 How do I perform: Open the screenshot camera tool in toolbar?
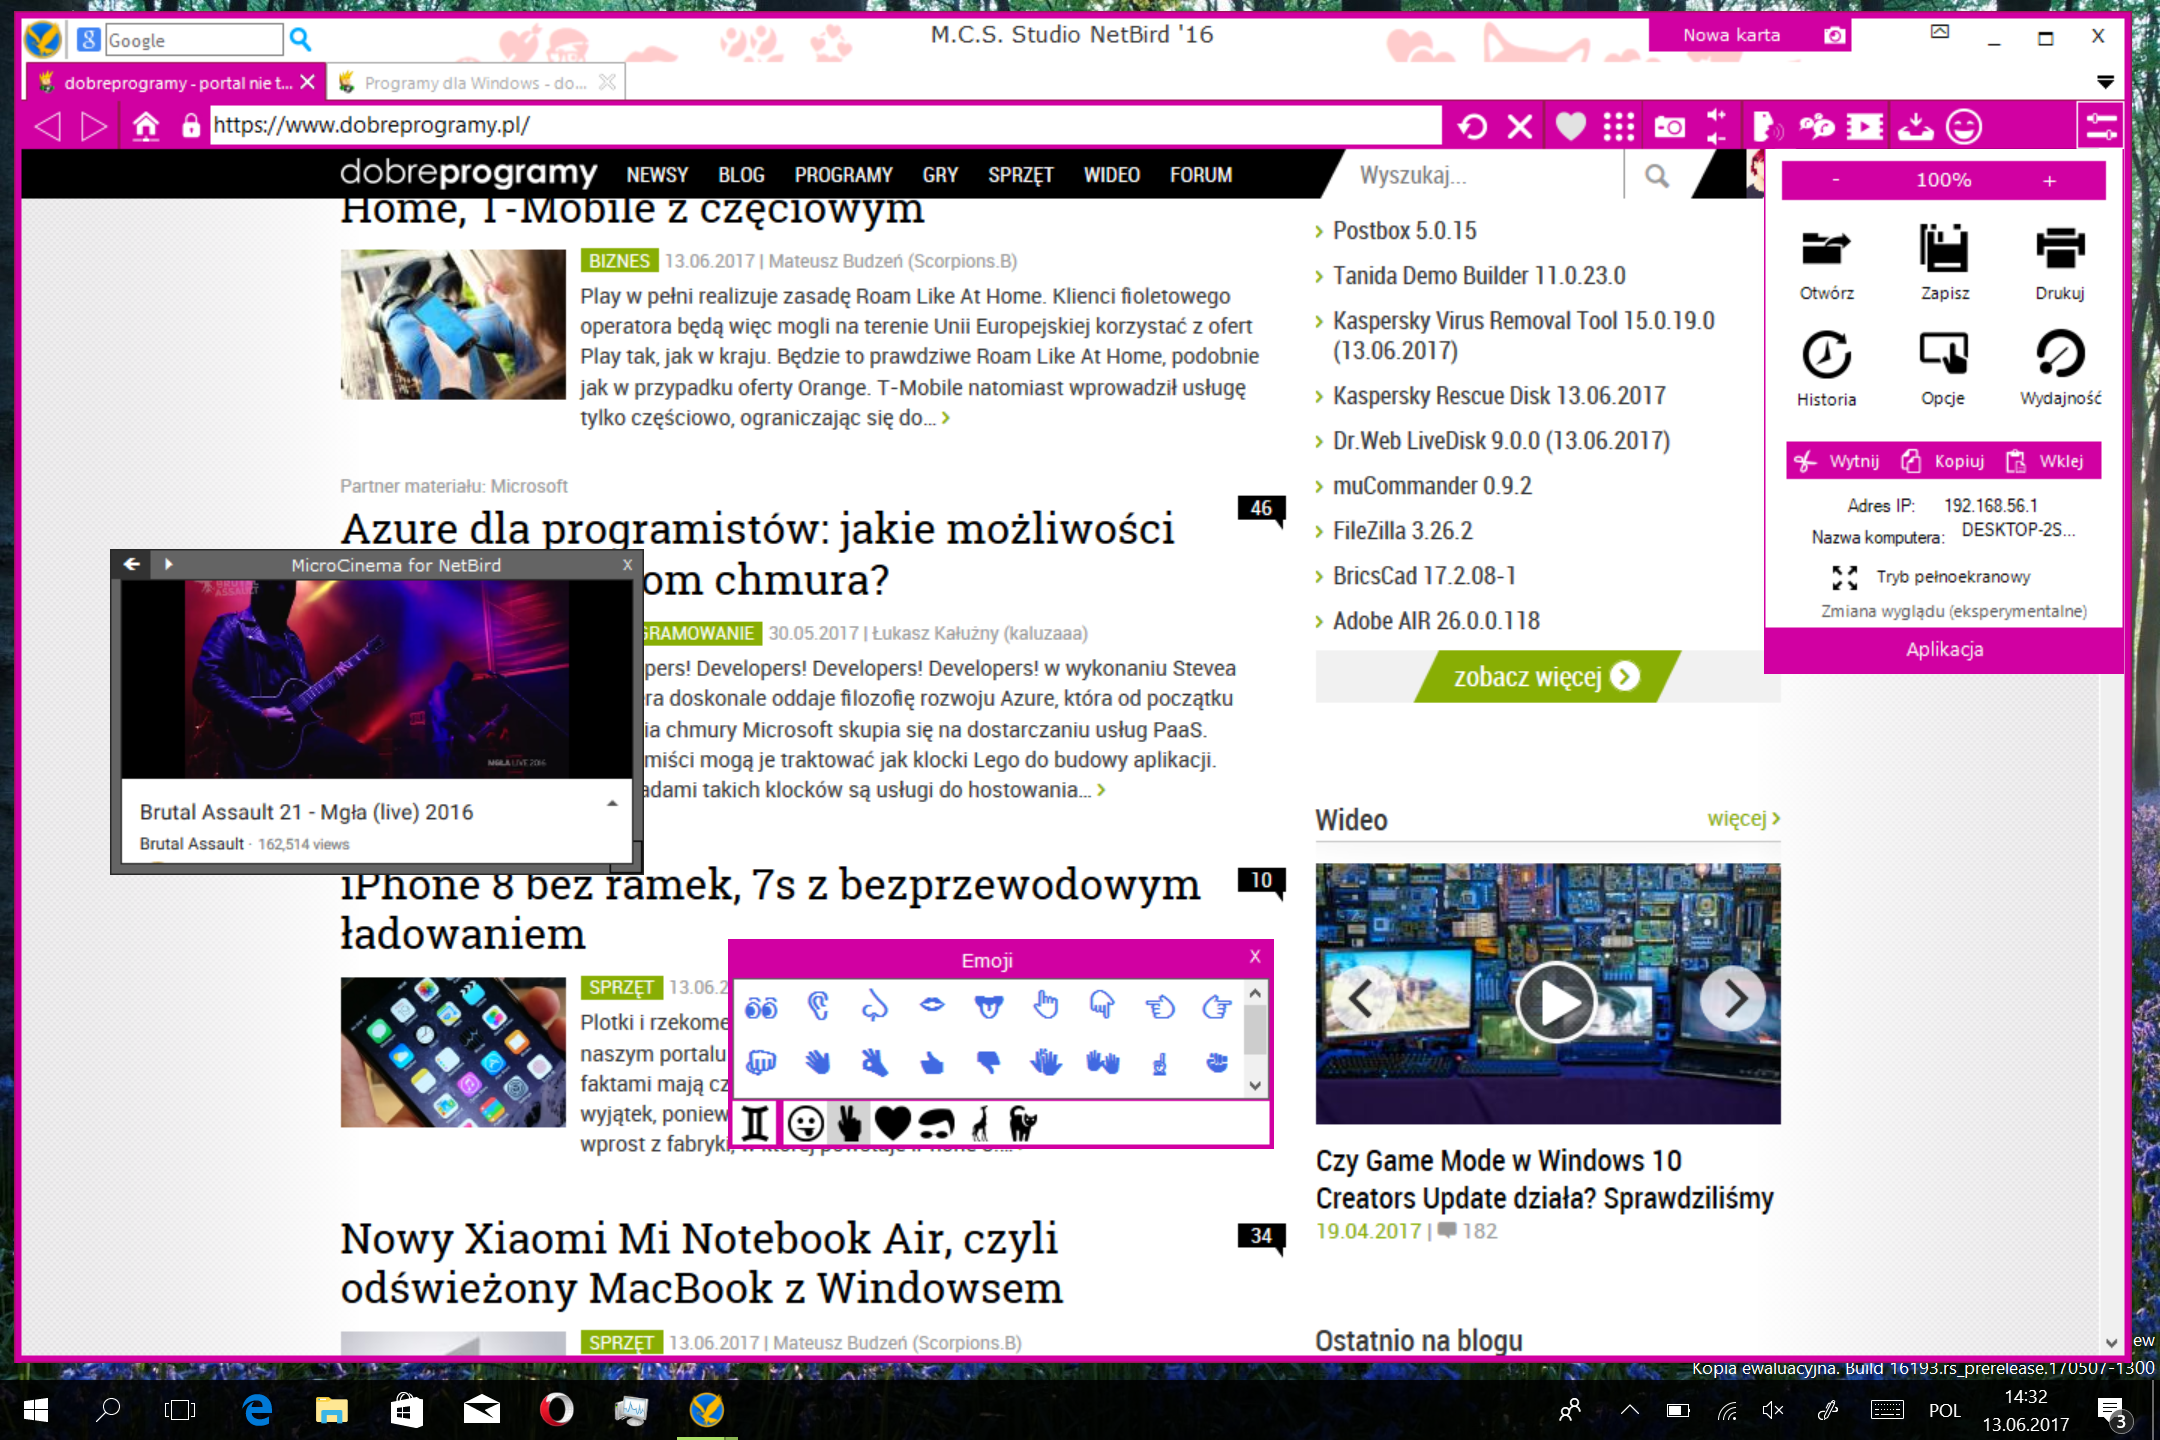1669,127
